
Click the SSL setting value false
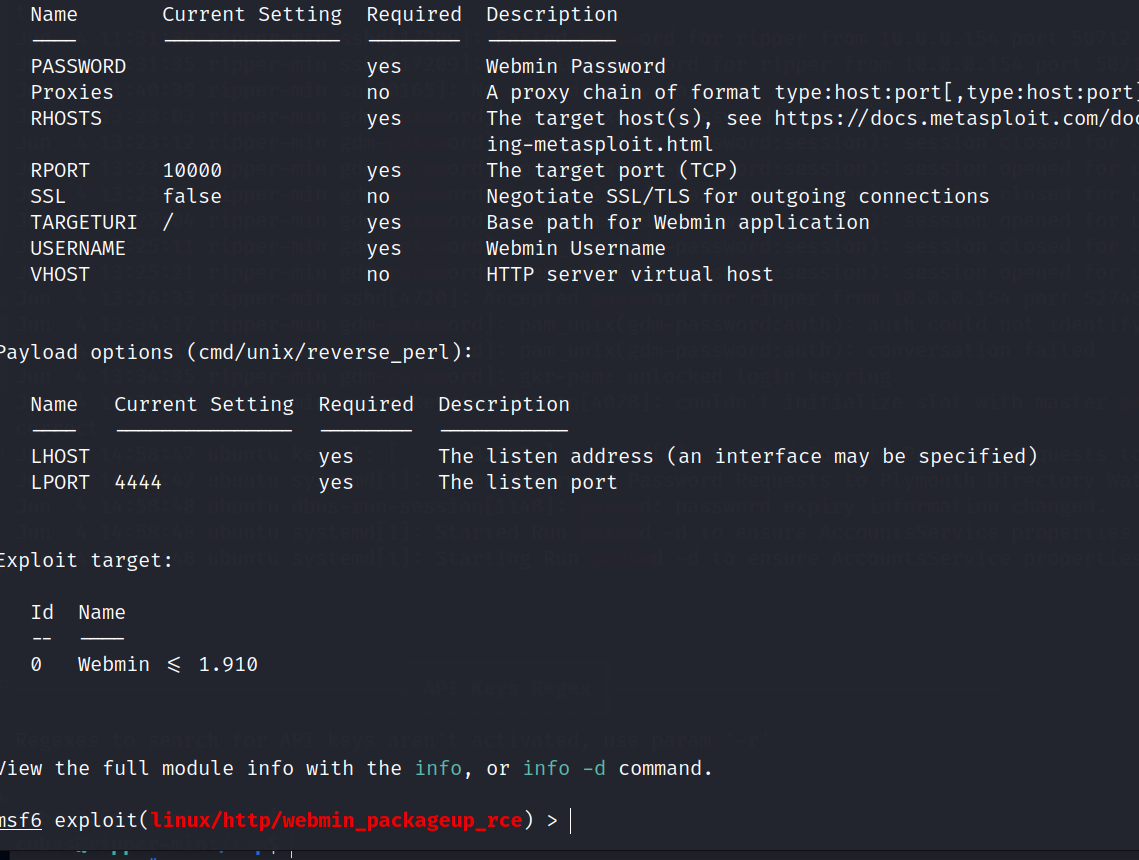(x=192, y=196)
